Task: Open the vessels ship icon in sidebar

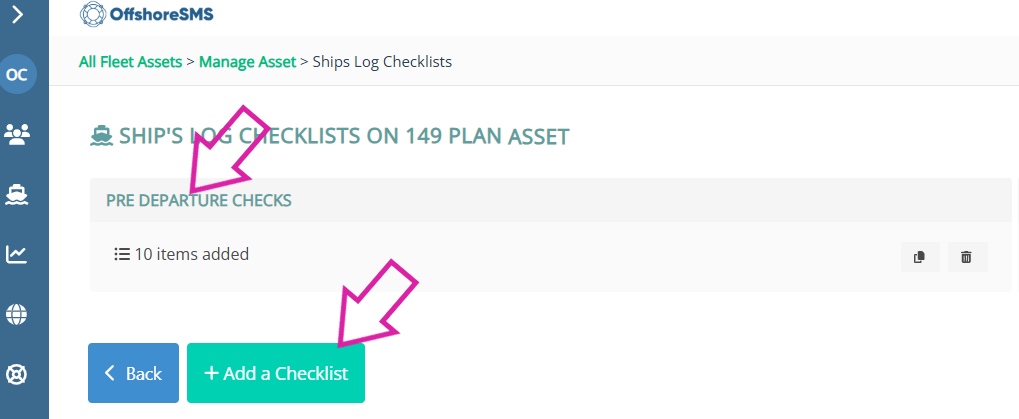Action: pyautogui.click(x=17, y=194)
